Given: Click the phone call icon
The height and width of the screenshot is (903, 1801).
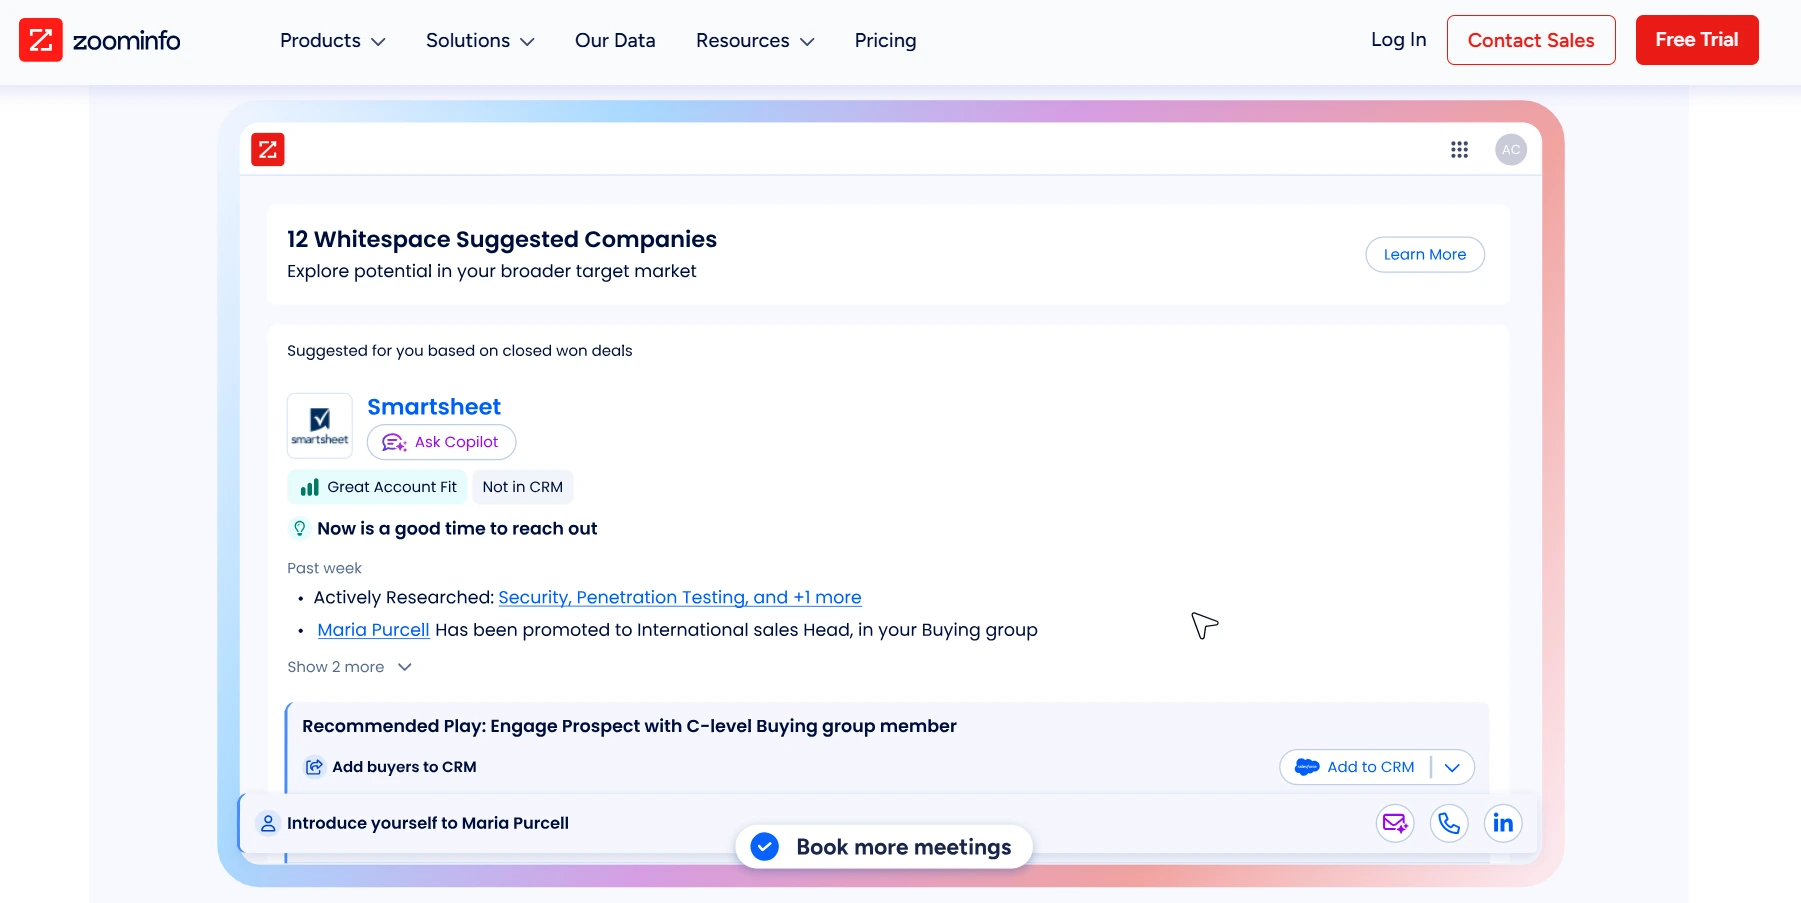Looking at the screenshot, I should (x=1449, y=823).
